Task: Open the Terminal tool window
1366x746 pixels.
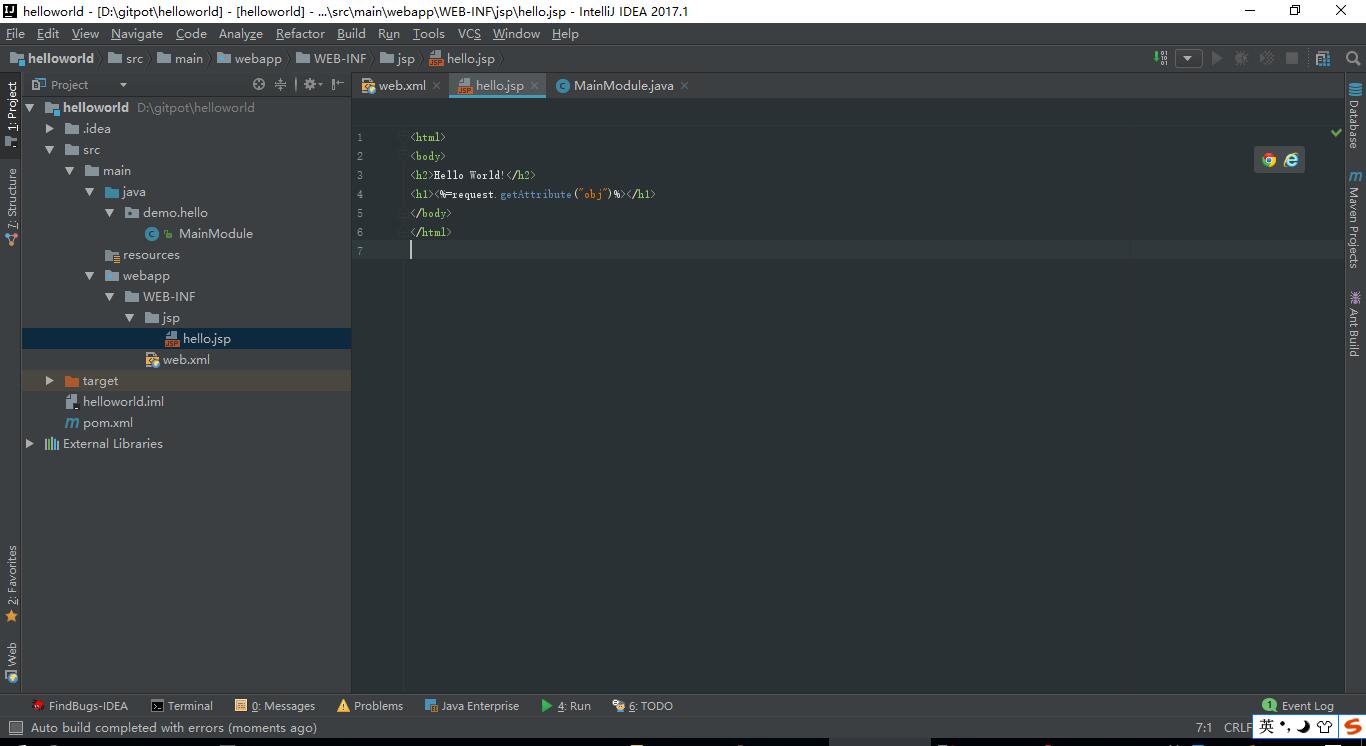Action: pos(181,706)
